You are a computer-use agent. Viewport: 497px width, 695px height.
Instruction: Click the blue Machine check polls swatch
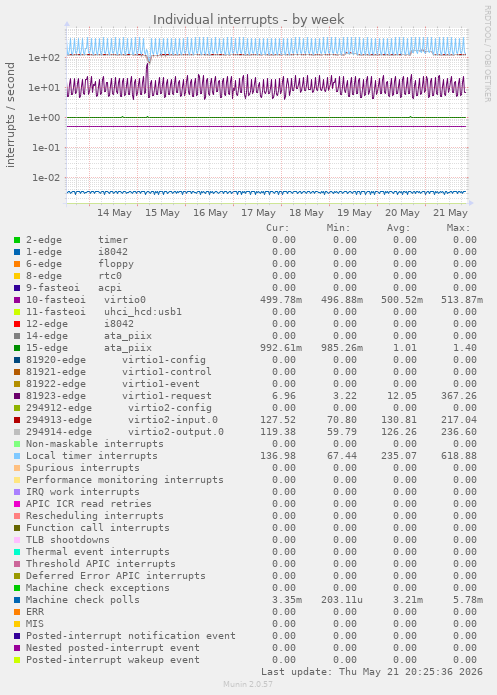17,600
